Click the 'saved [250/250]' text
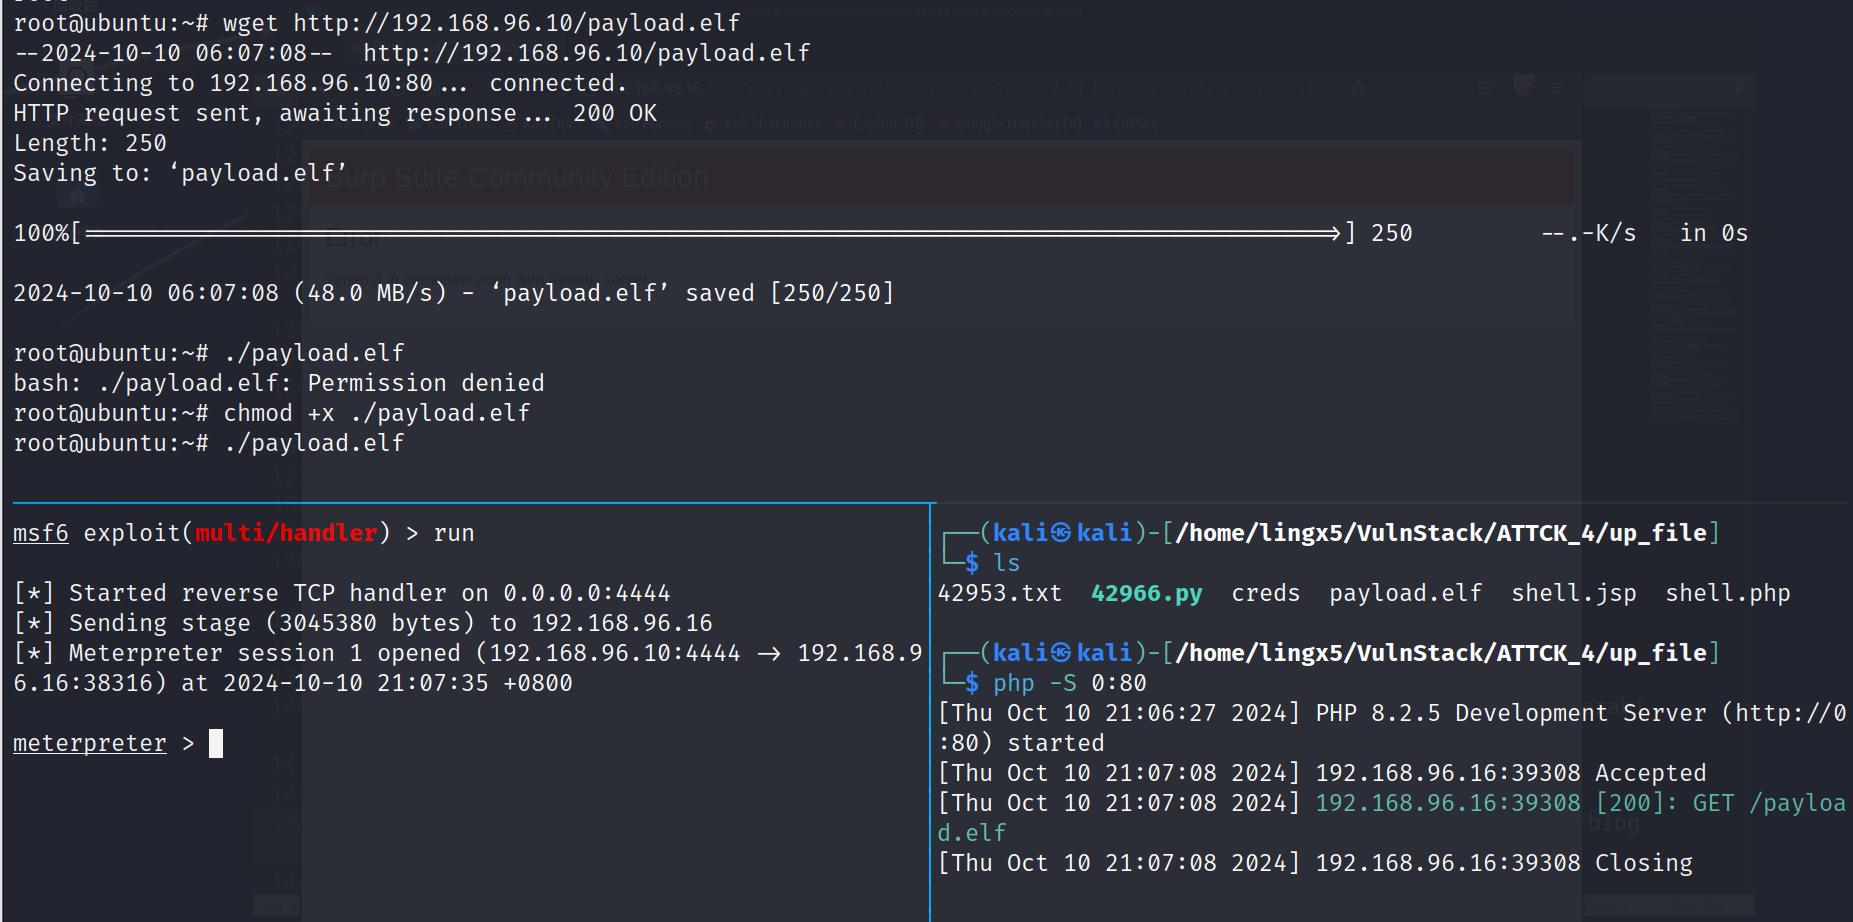 coord(790,293)
